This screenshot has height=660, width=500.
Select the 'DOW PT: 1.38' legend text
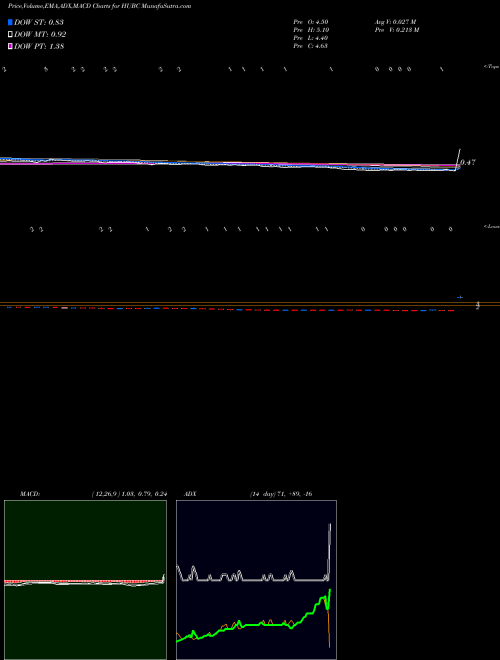[x=39, y=46]
